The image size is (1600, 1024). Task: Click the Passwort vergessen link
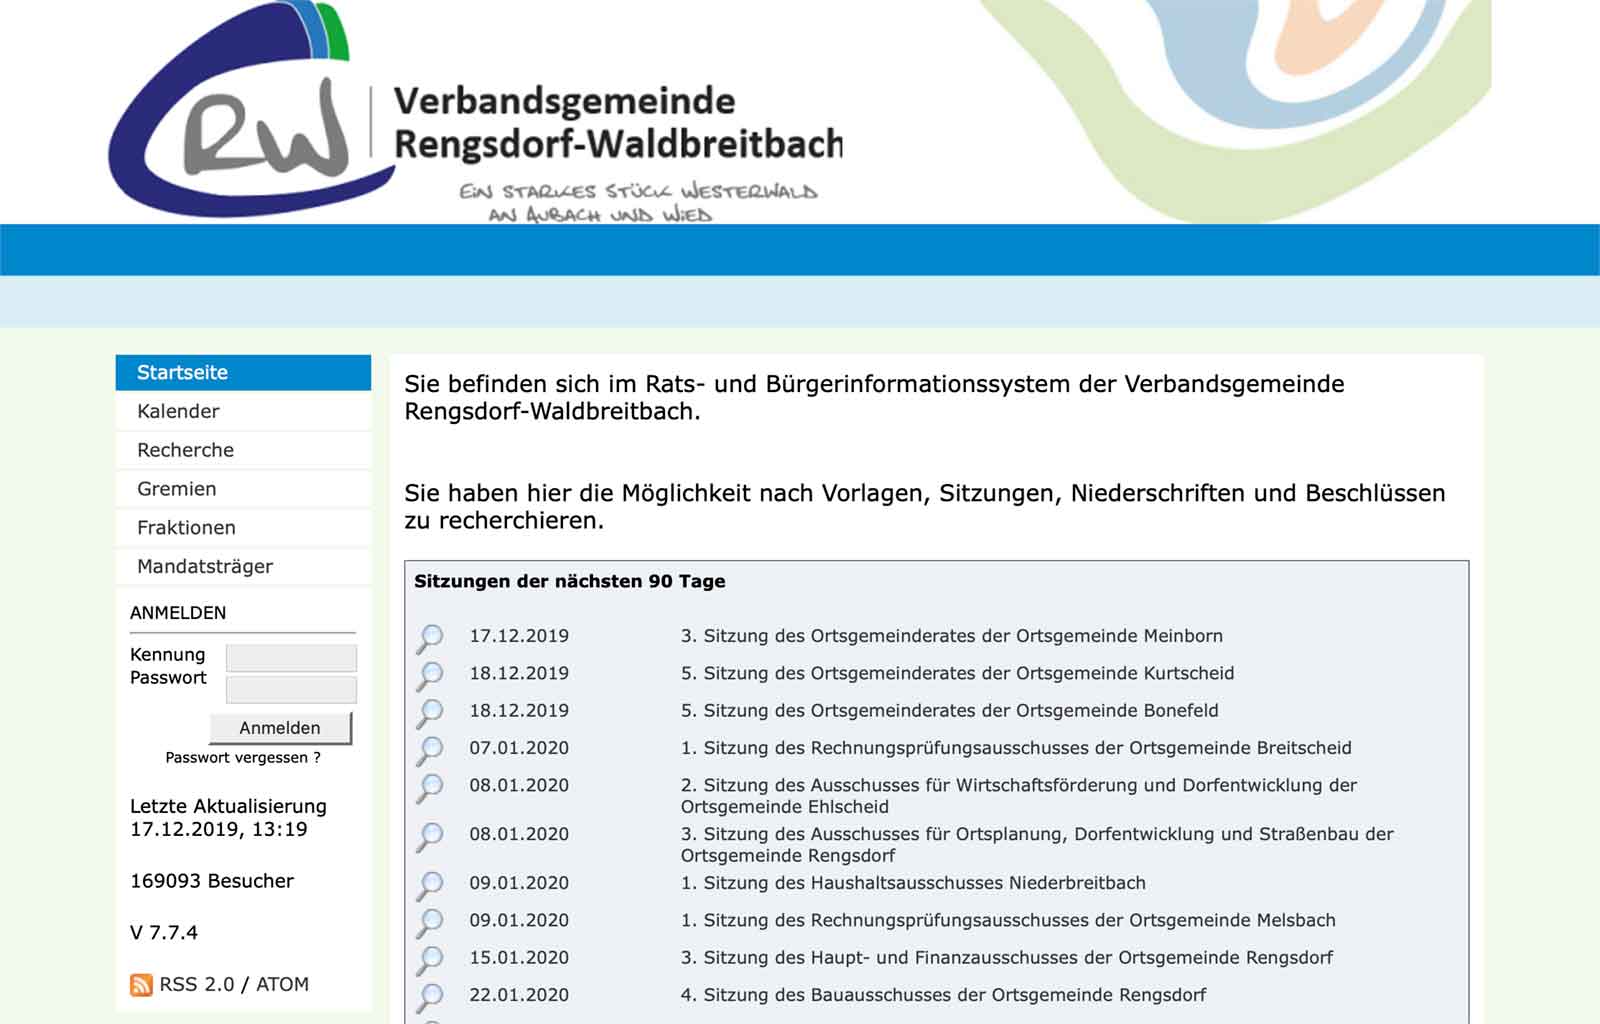(x=243, y=758)
